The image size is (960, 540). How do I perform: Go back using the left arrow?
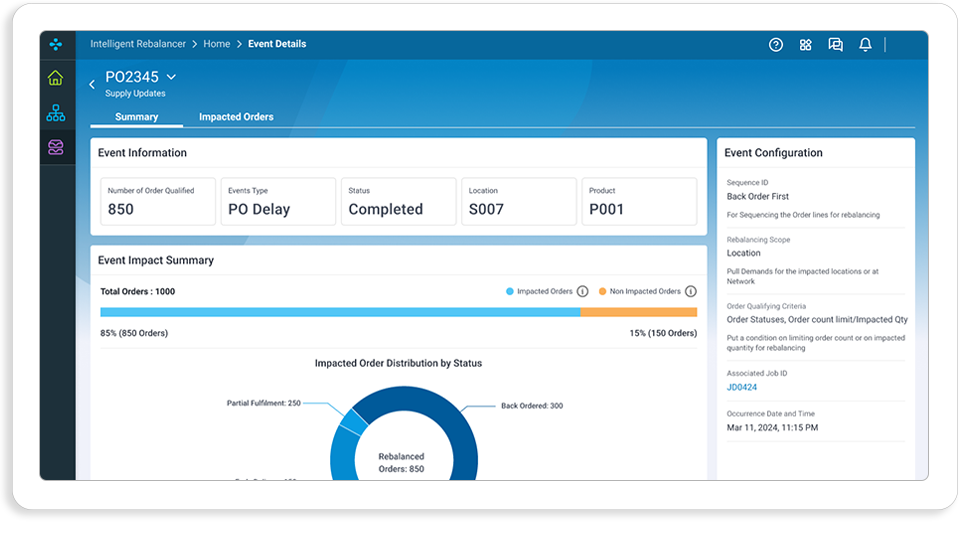(x=92, y=84)
